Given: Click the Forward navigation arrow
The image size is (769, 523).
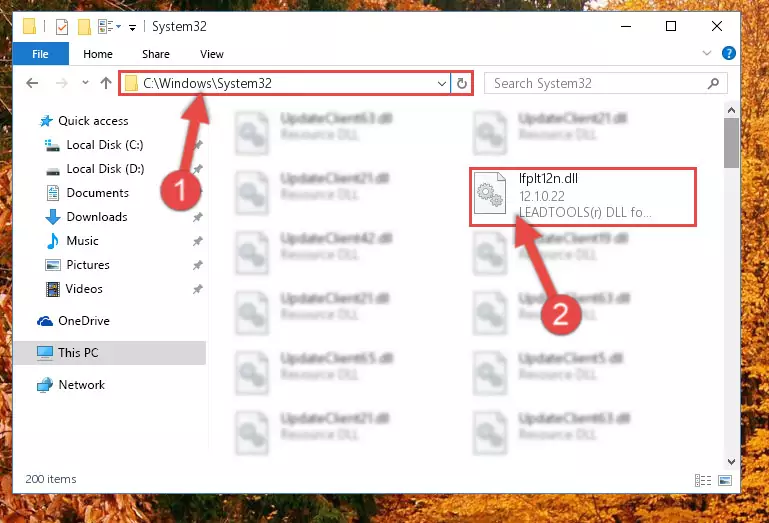Looking at the screenshot, I should point(61,83).
